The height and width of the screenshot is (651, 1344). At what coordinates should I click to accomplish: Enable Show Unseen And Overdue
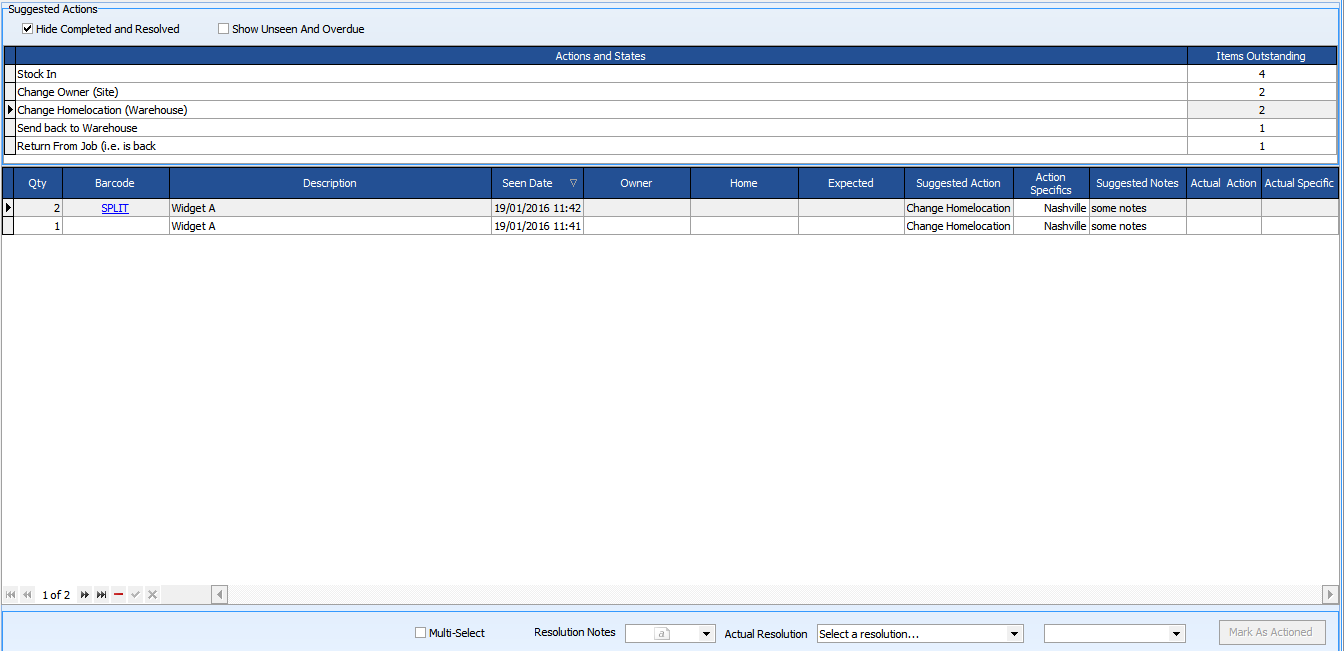[x=224, y=28]
